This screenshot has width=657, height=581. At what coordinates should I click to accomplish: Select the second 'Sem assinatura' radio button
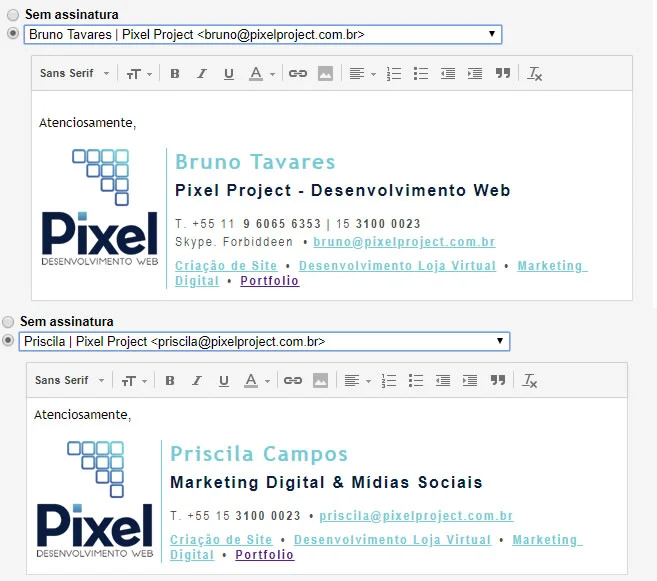click(x=8, y=322)
